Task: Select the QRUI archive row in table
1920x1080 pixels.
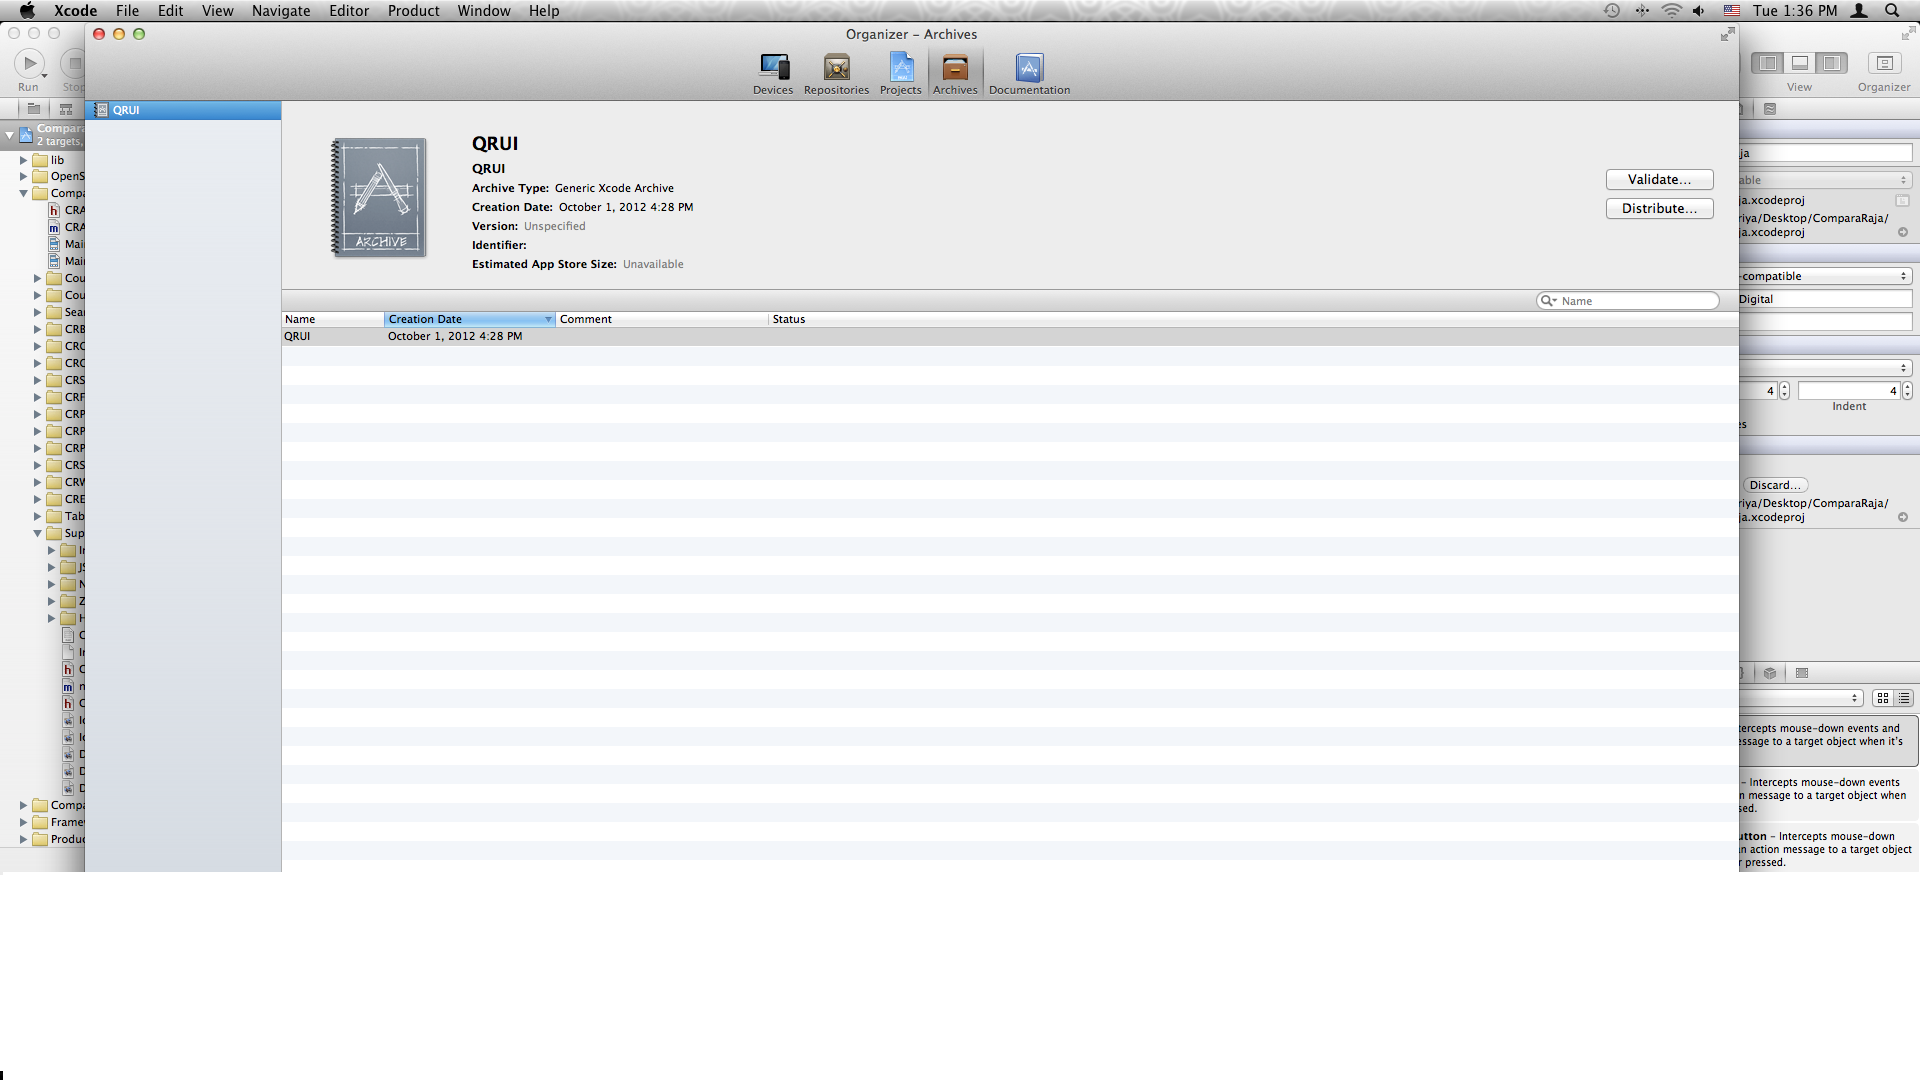Action: pyautogui.click(x=1010, y=336)
